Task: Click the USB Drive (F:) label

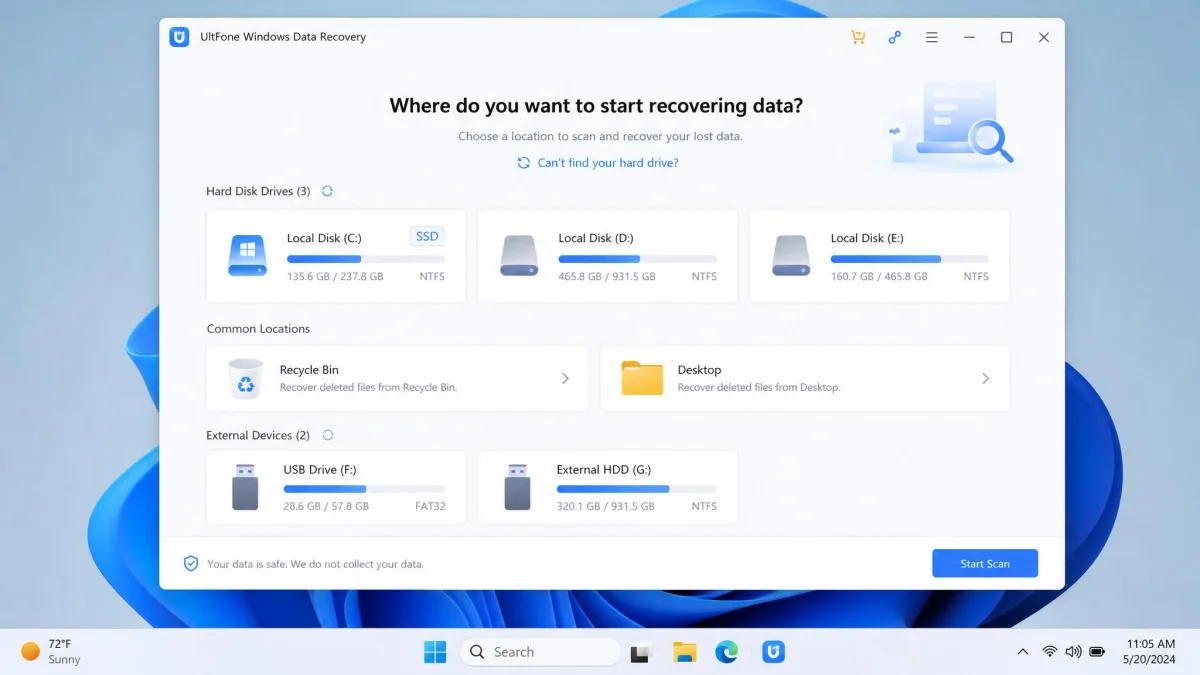Action: (320, 470)
